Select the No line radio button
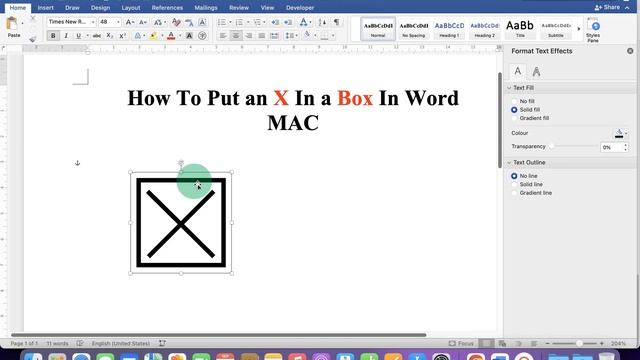The image size is (640, 360). [514, 176]
